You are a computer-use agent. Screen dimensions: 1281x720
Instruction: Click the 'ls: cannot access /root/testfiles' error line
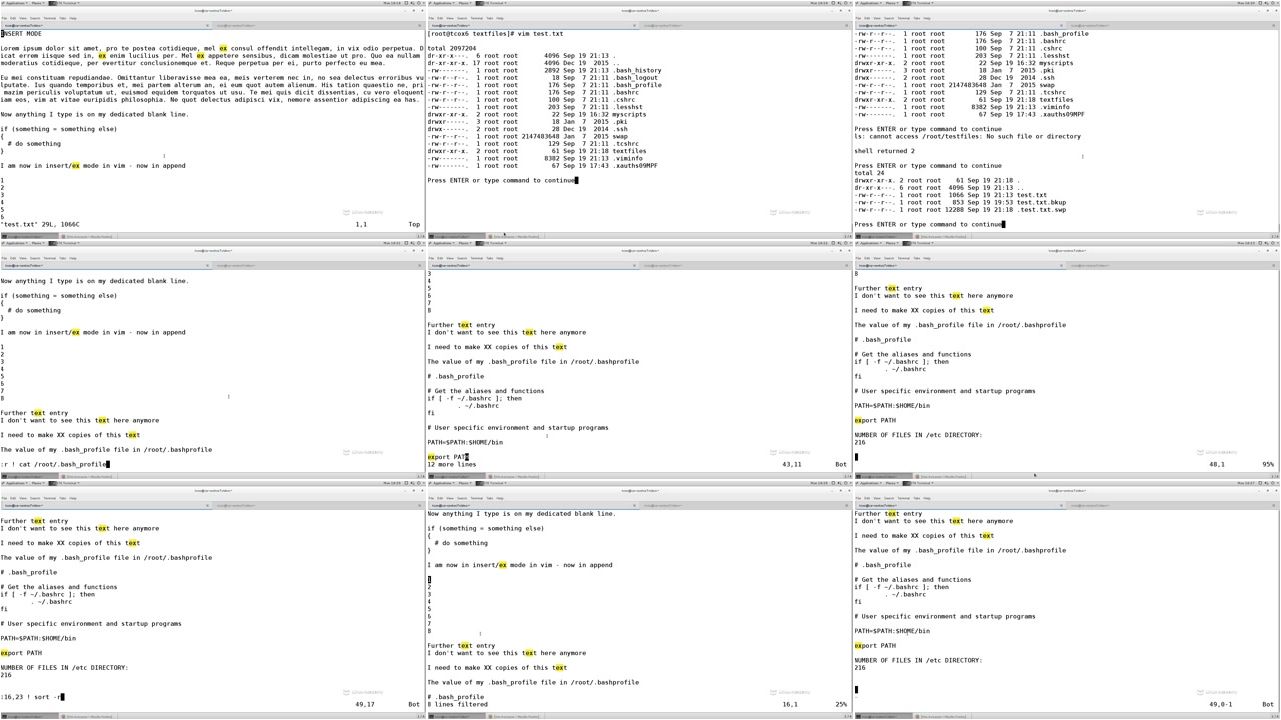[967, 136]
